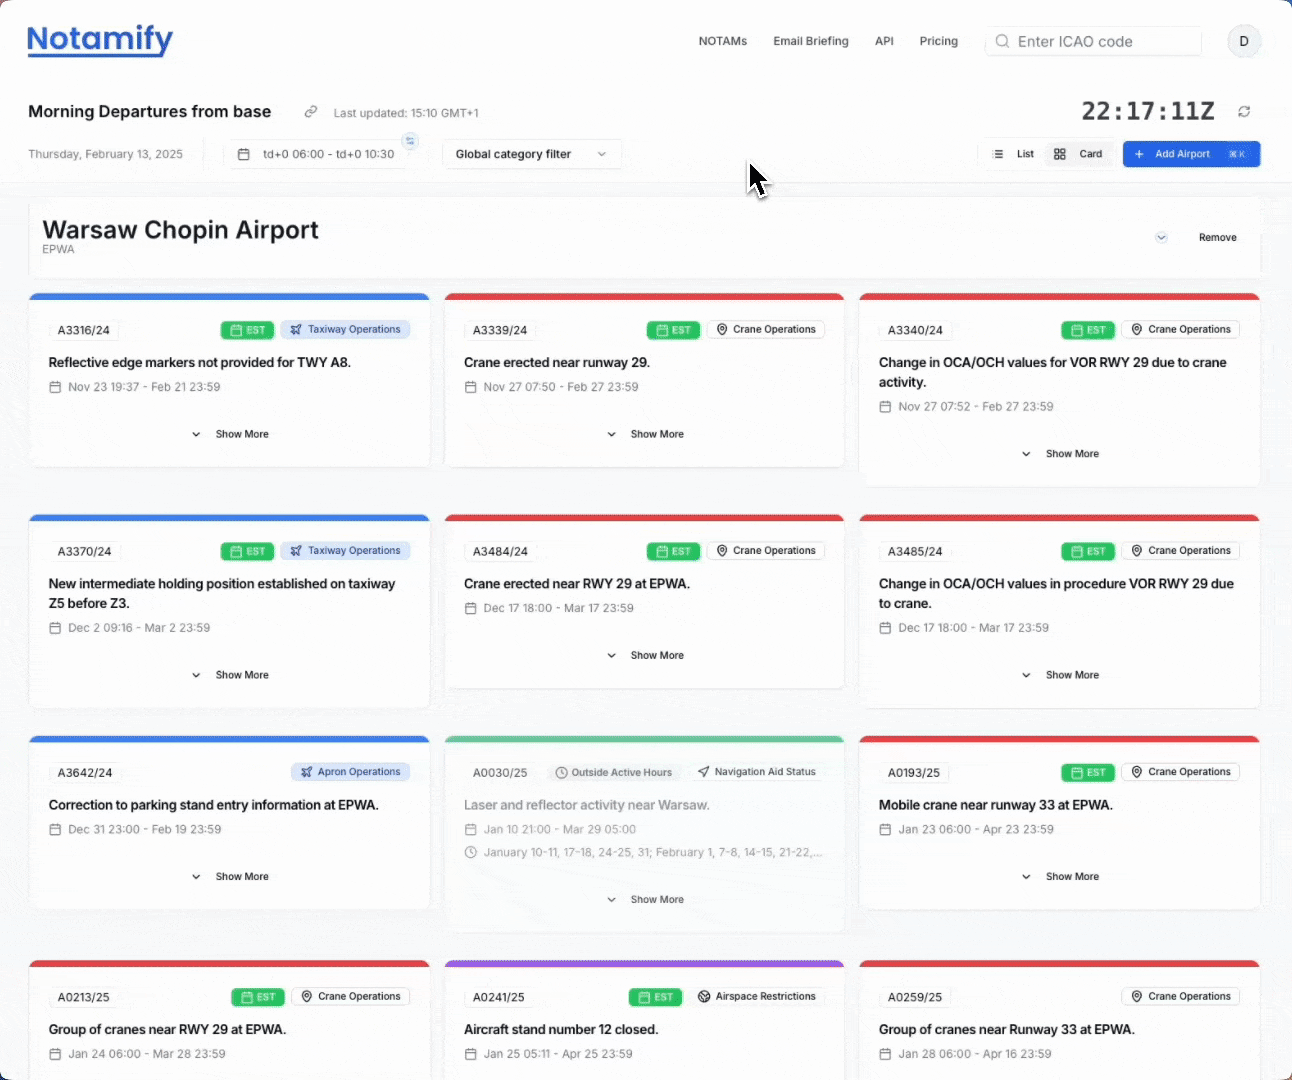The height and width of the screenshot is (1080, 1292).
Task: Click the Add Airport button
Action: [1190, 154]
